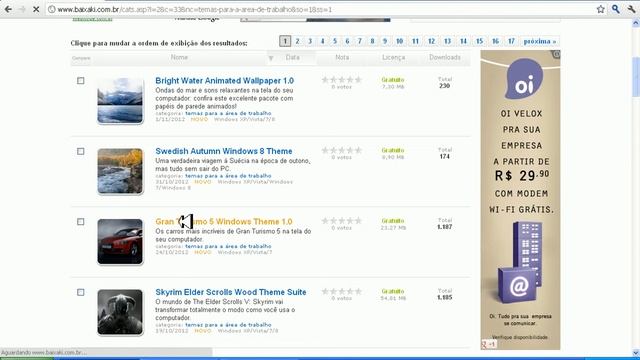This screenshot has width=640, height=360.
Task: Sort results by the Nome column
Action: 179,58
